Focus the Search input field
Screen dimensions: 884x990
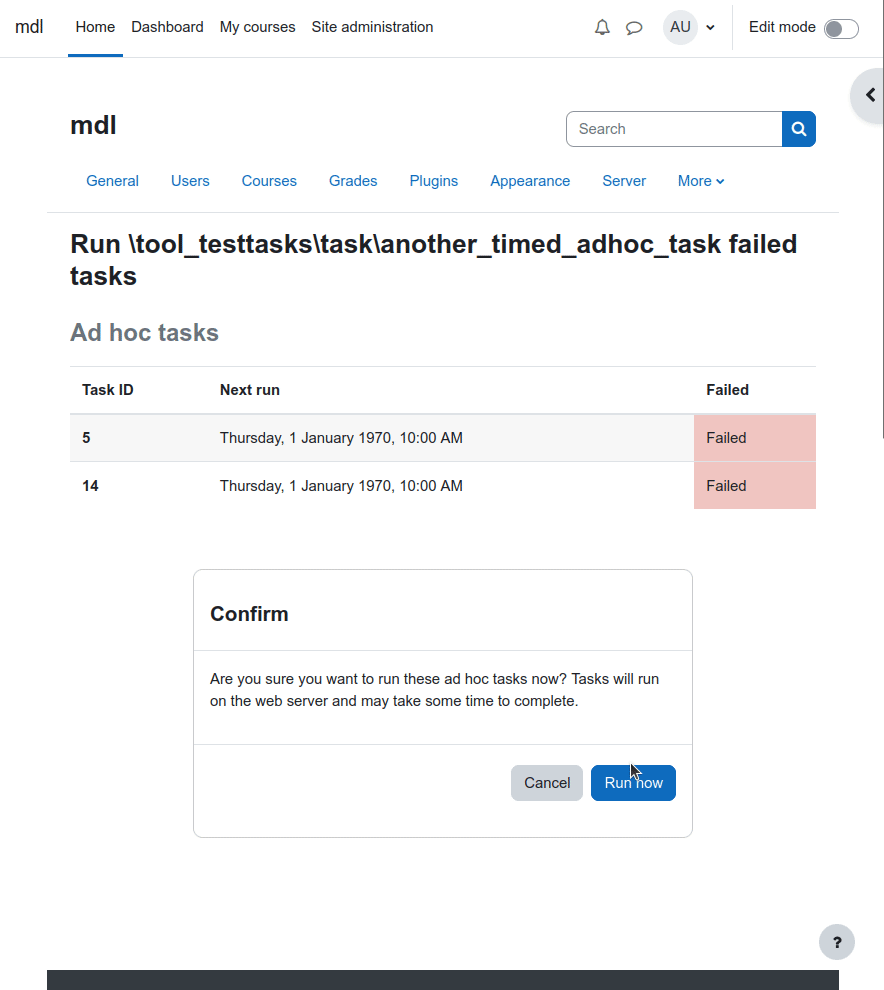click(674, 129)
